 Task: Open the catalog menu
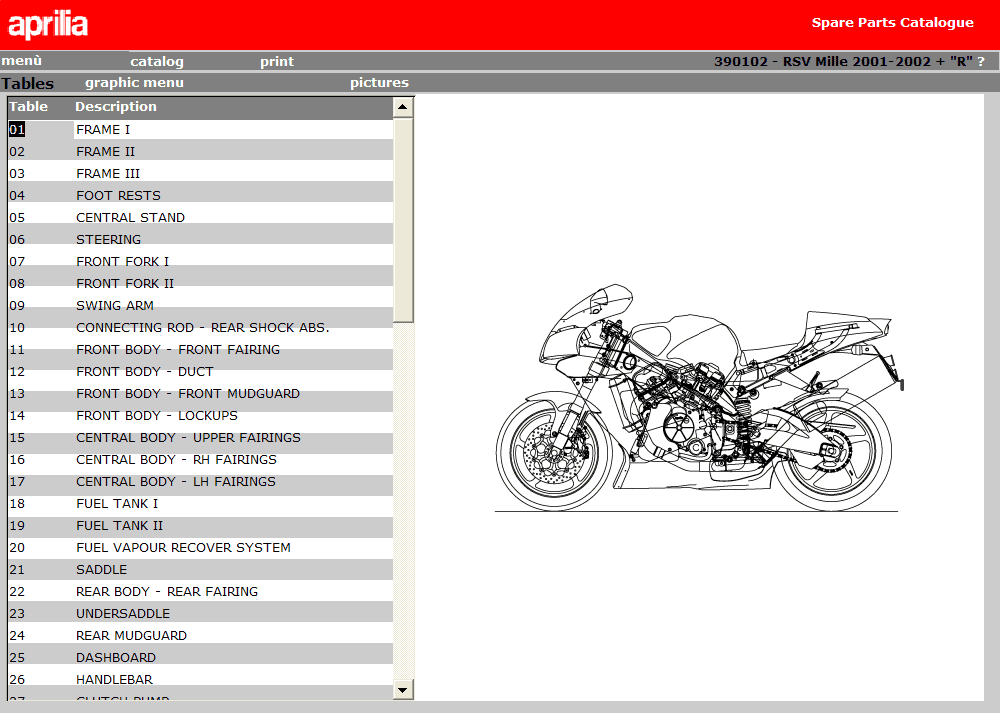pyautogui.click(x=156, y=61)
